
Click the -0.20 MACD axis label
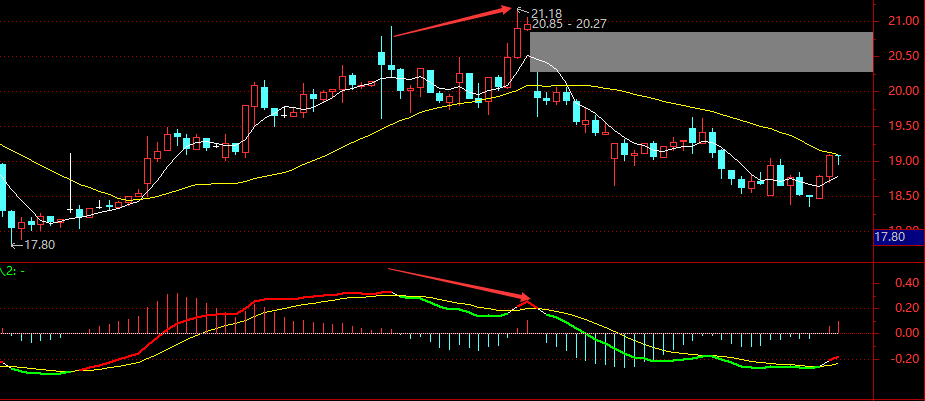889,359
